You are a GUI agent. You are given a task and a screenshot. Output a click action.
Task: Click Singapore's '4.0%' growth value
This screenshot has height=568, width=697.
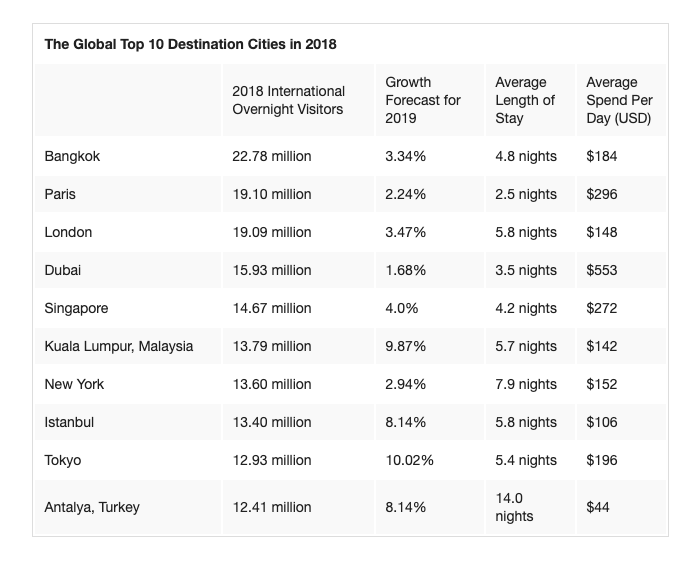pos(401,308)
